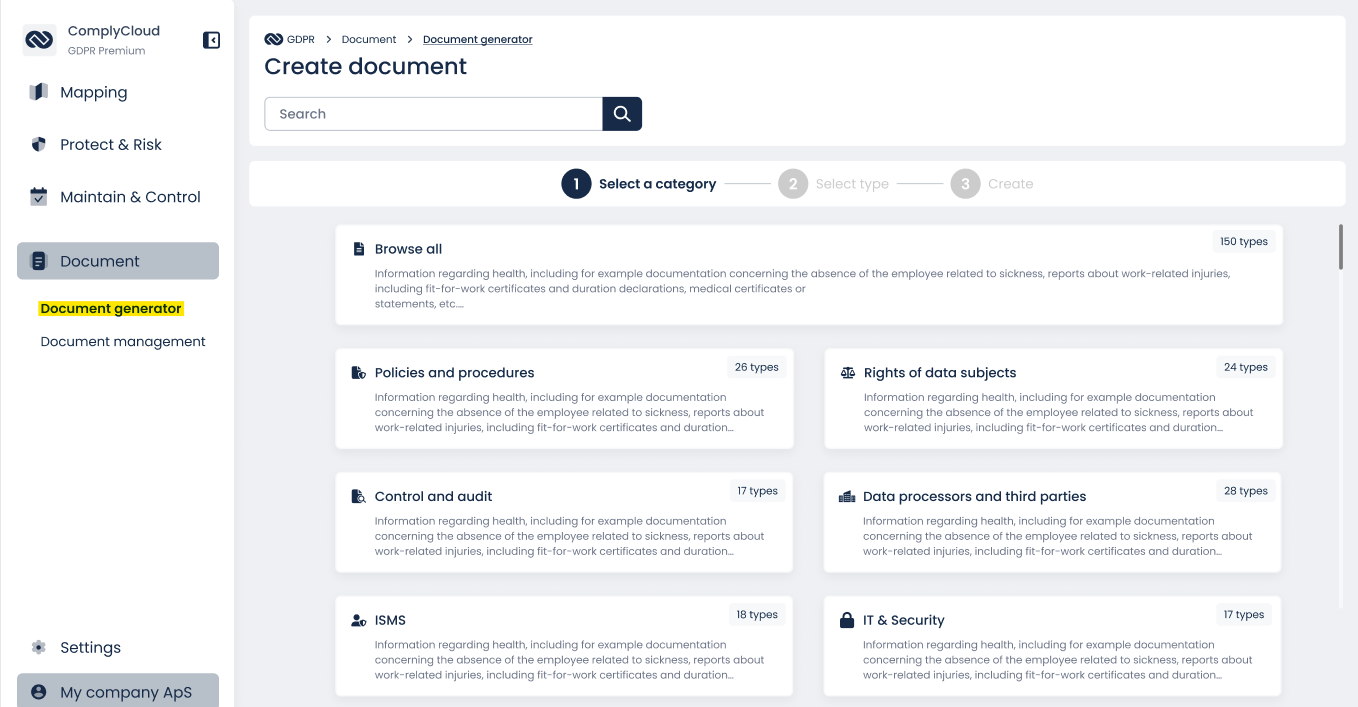Image resolution: width=1358 pixels, height=707 pixels.
Task: Click the Document sidebar icon
Action: 39,261
